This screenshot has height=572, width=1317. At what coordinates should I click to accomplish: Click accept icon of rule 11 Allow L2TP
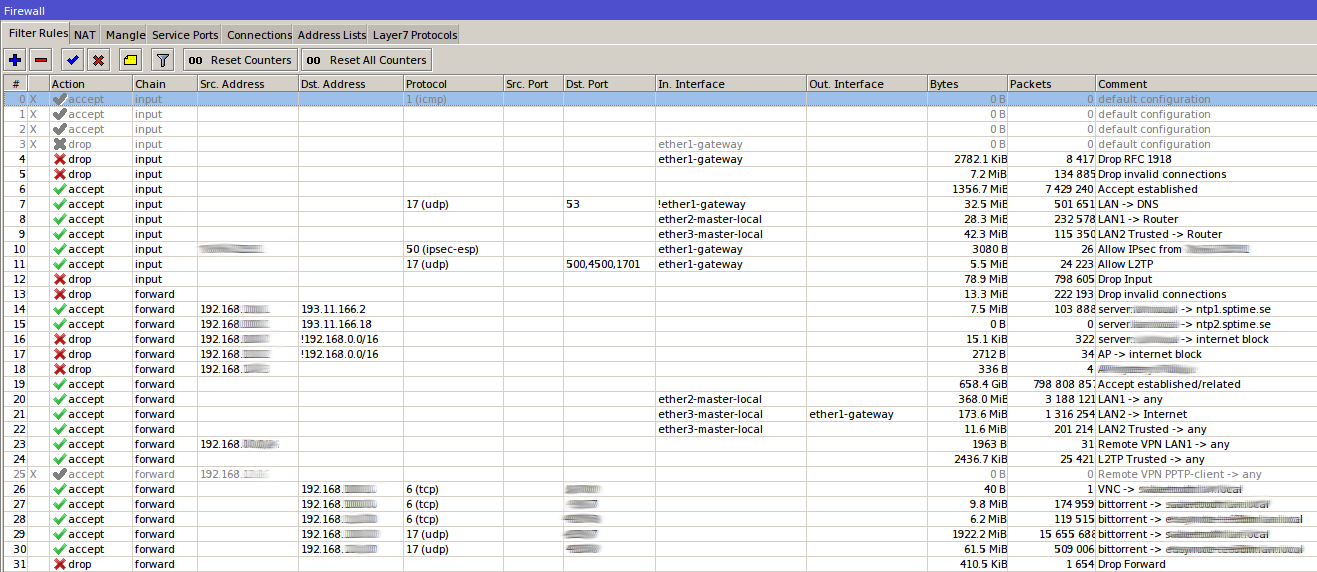tap(60, 264)
